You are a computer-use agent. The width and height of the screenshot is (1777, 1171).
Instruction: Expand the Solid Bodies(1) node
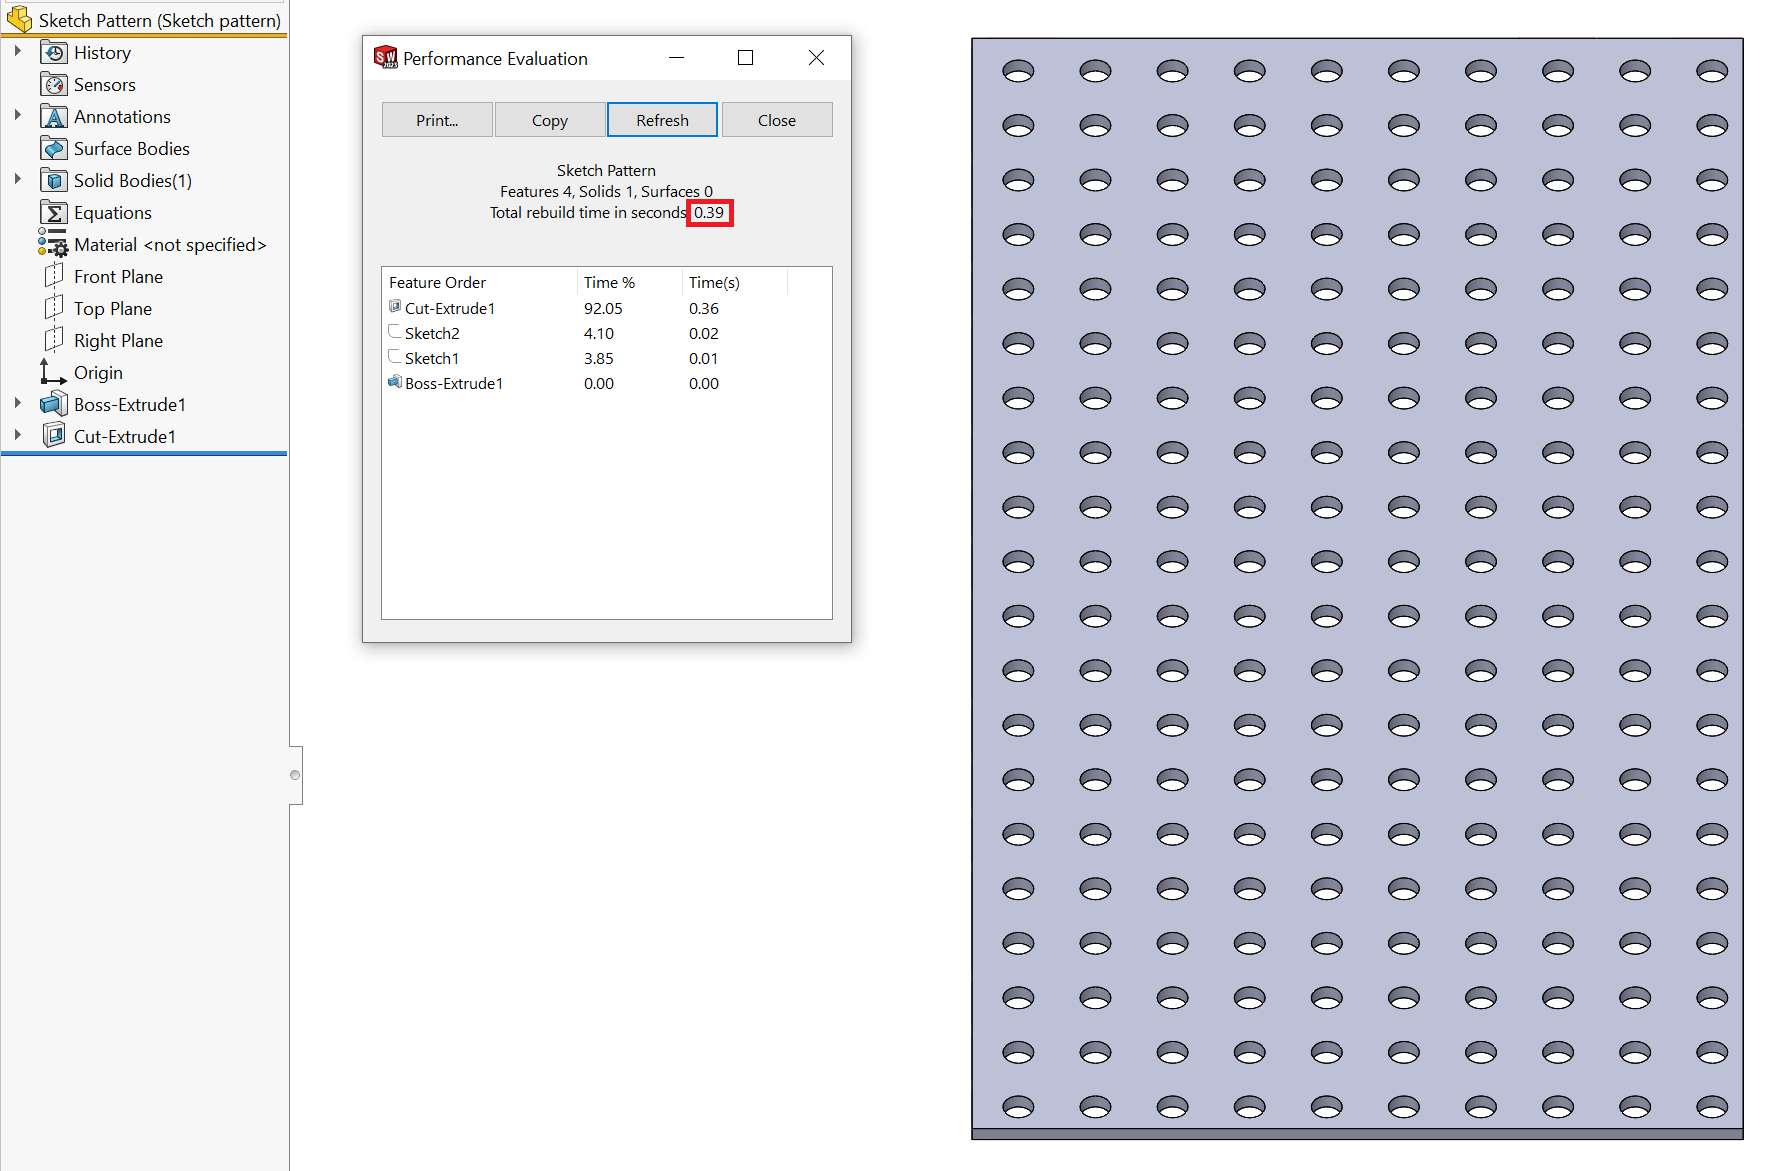(17, 179)
